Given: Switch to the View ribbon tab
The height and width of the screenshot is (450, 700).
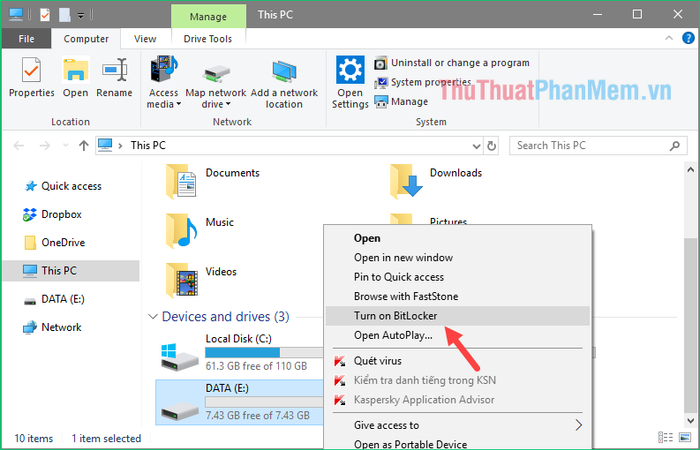Looking at the screenshot, I should (145, 39).
